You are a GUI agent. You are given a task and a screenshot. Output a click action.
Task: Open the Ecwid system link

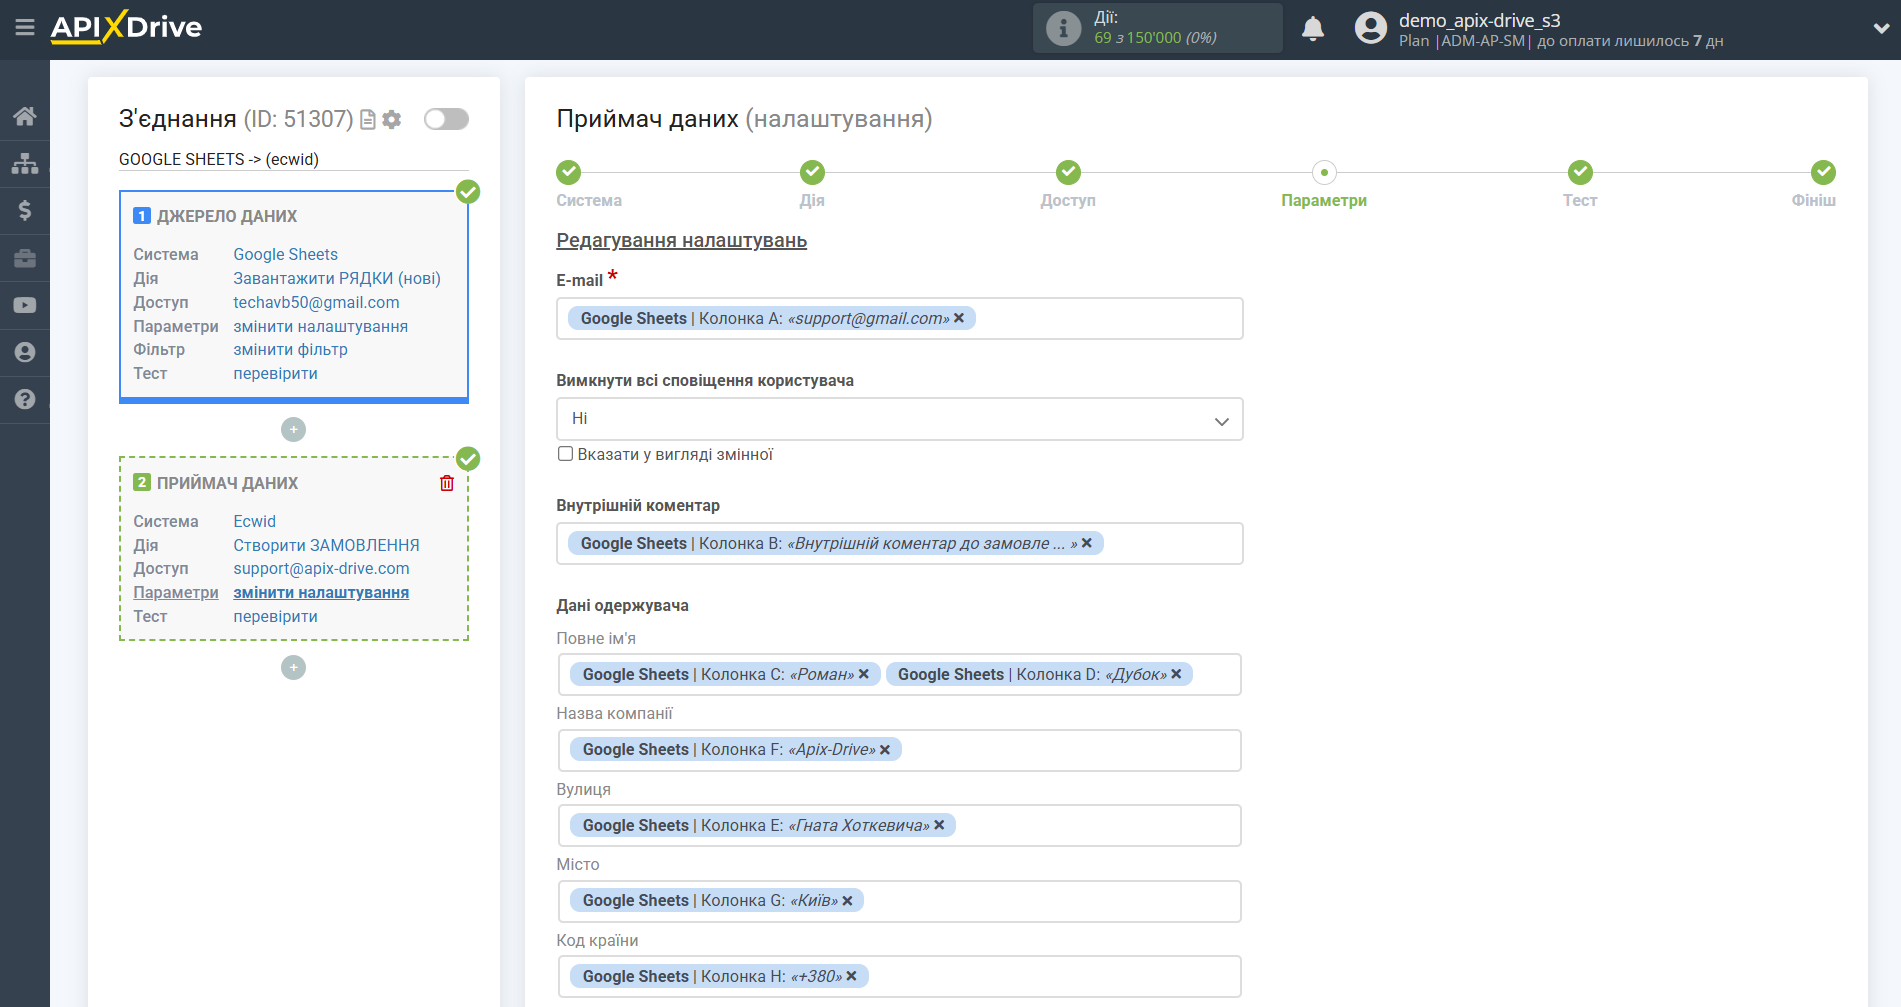coord(254,521)
